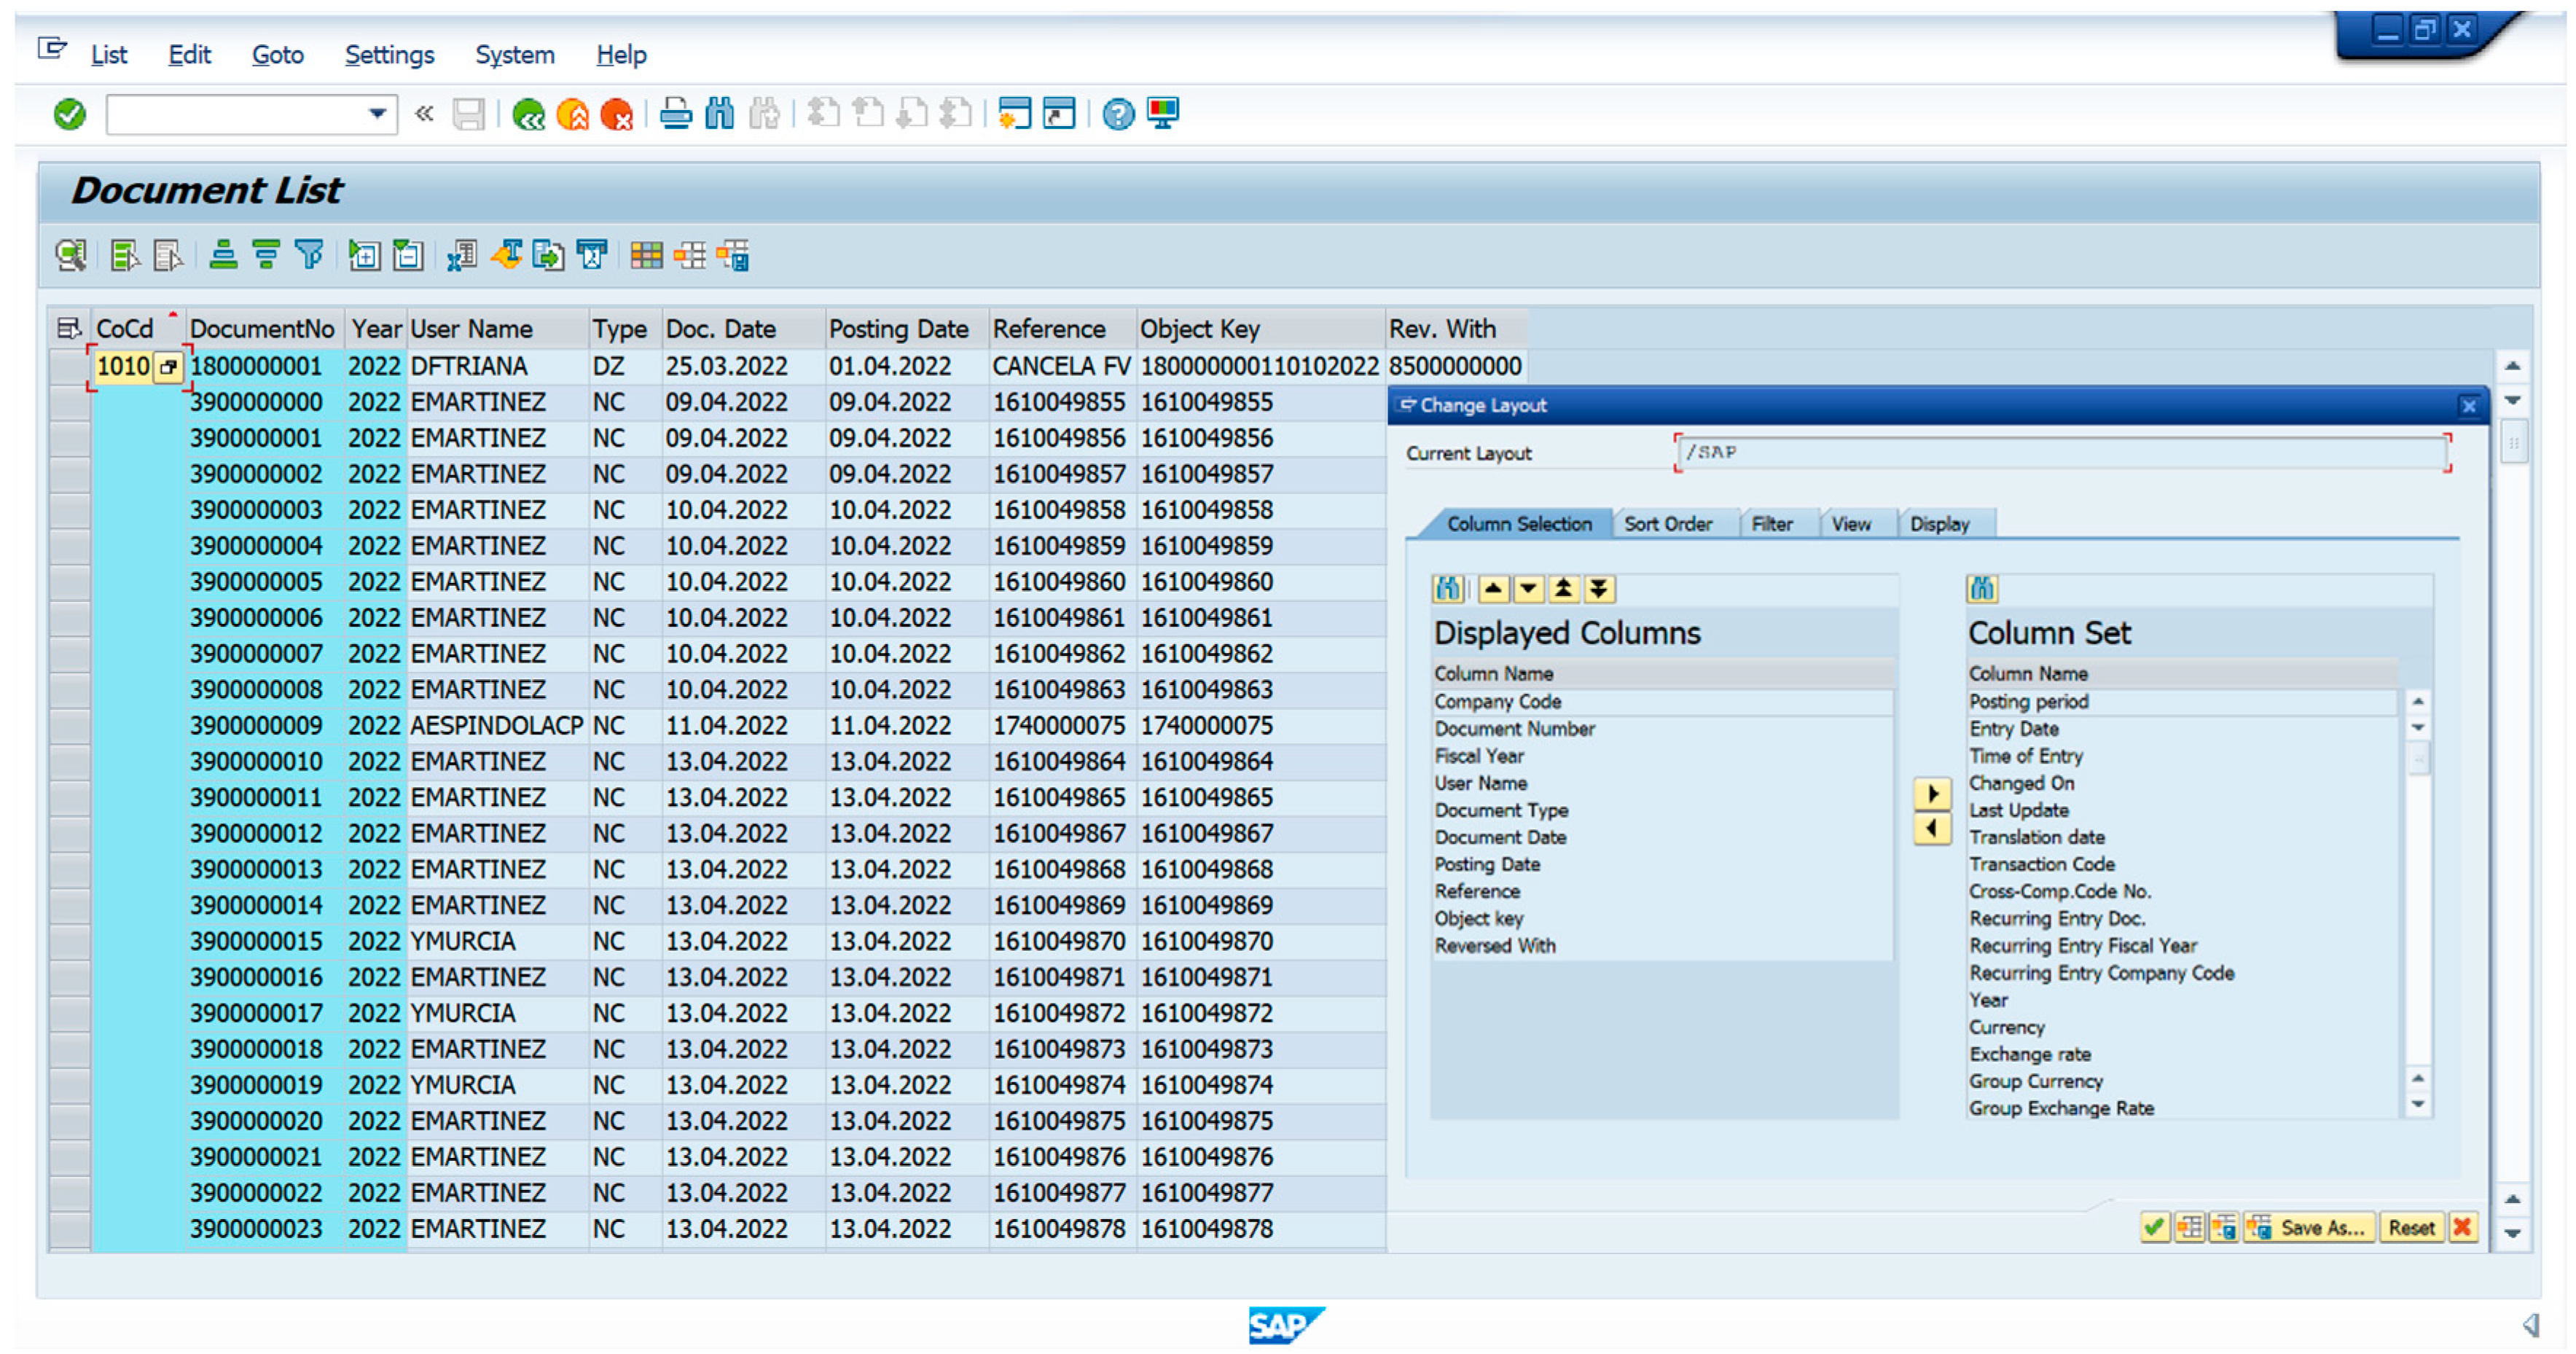
Task: Click right arrow to hide selected column
Action: point(1932,794)
